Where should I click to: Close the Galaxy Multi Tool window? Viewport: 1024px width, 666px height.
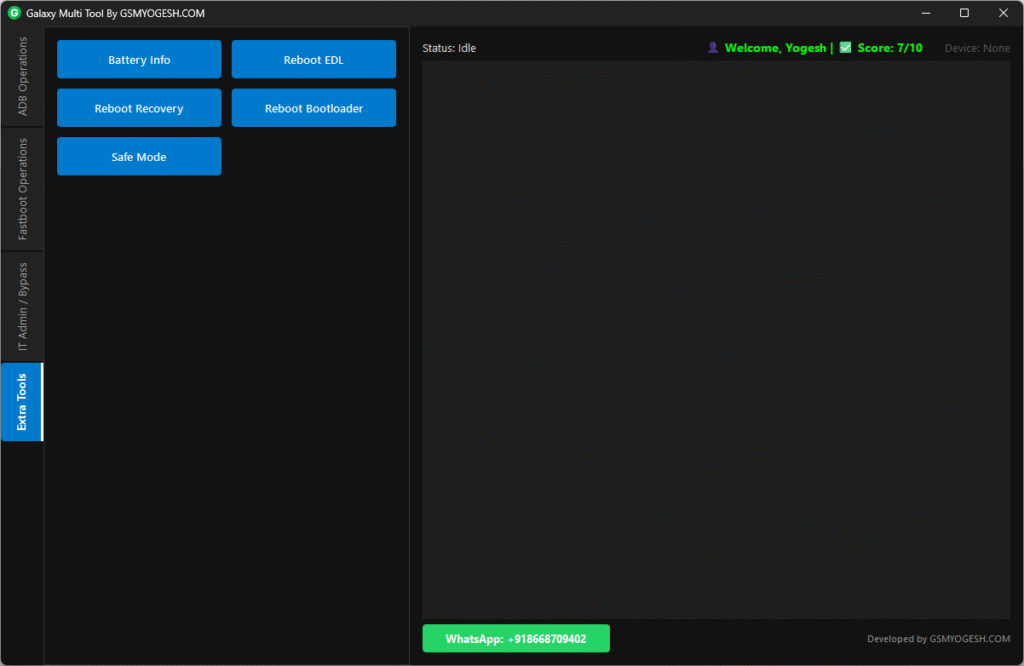pos(1003,13)
